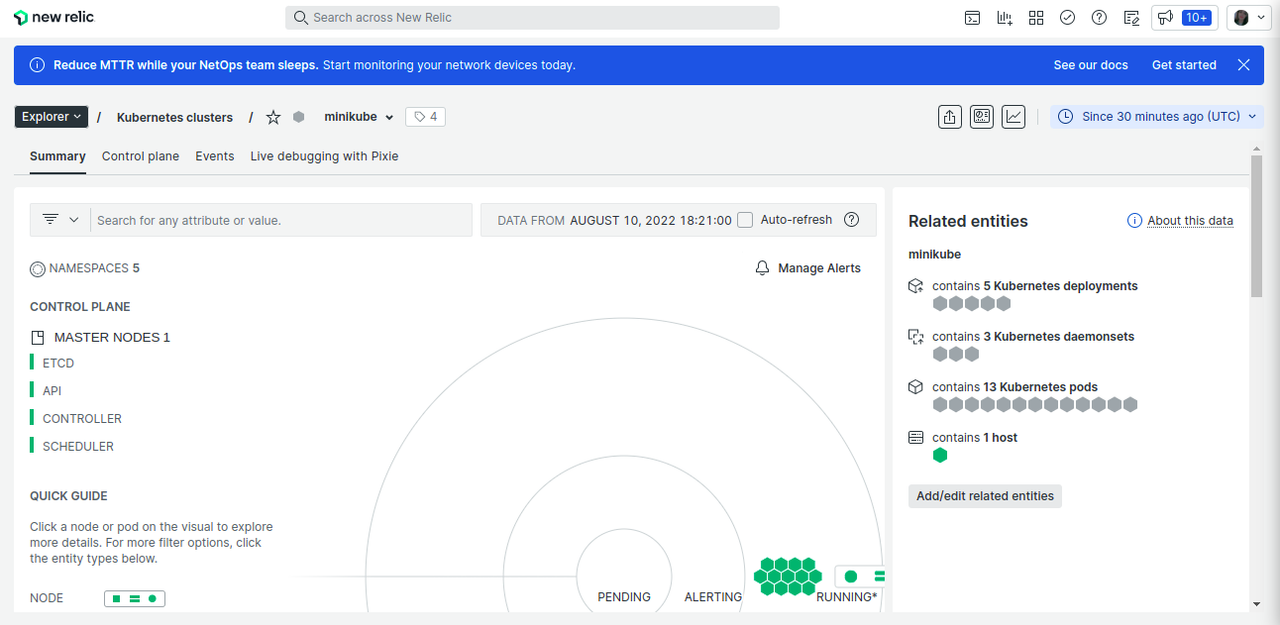Click the PENDING ring label
Screen dimensions: 1280x625
[x=624, y=597]
